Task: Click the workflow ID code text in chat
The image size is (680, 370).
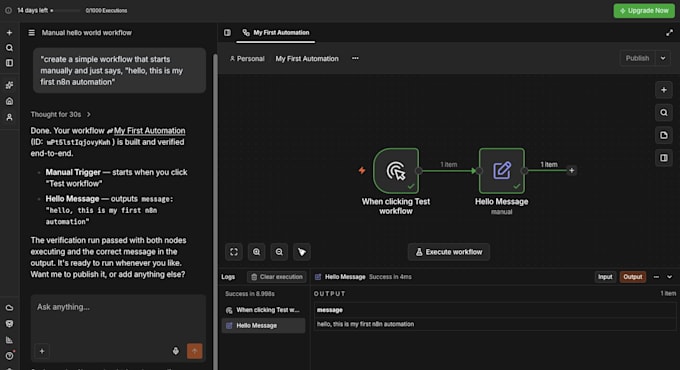Action: click(x=78, y=142)
